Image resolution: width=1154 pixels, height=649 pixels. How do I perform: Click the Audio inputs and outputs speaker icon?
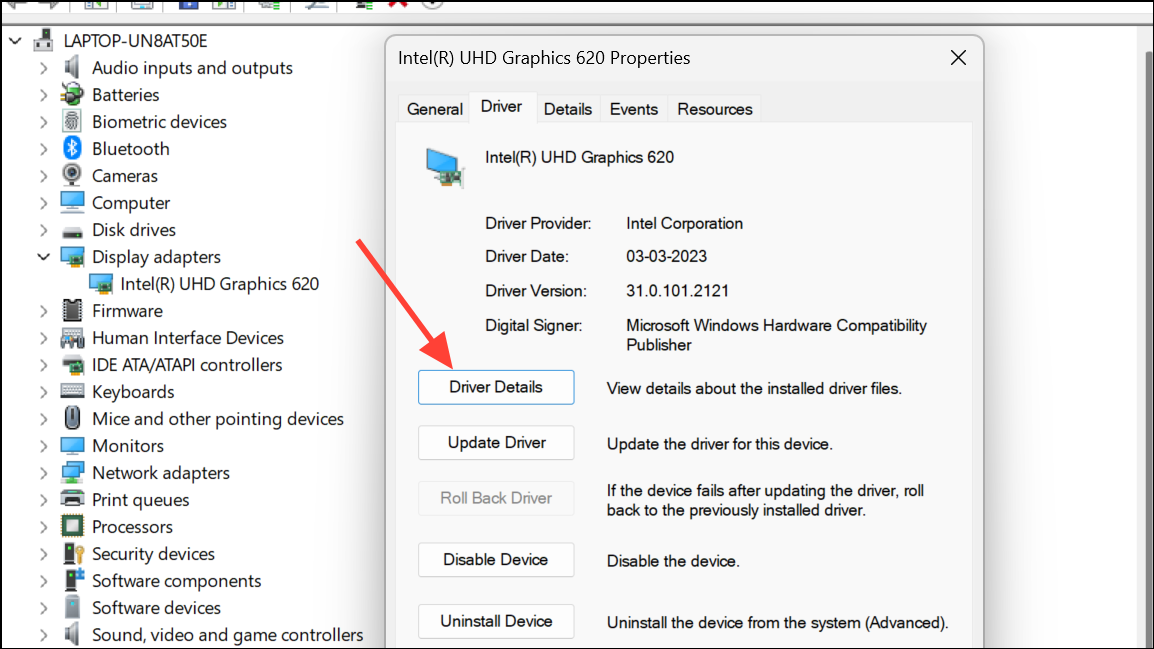[x=72, y=68]
